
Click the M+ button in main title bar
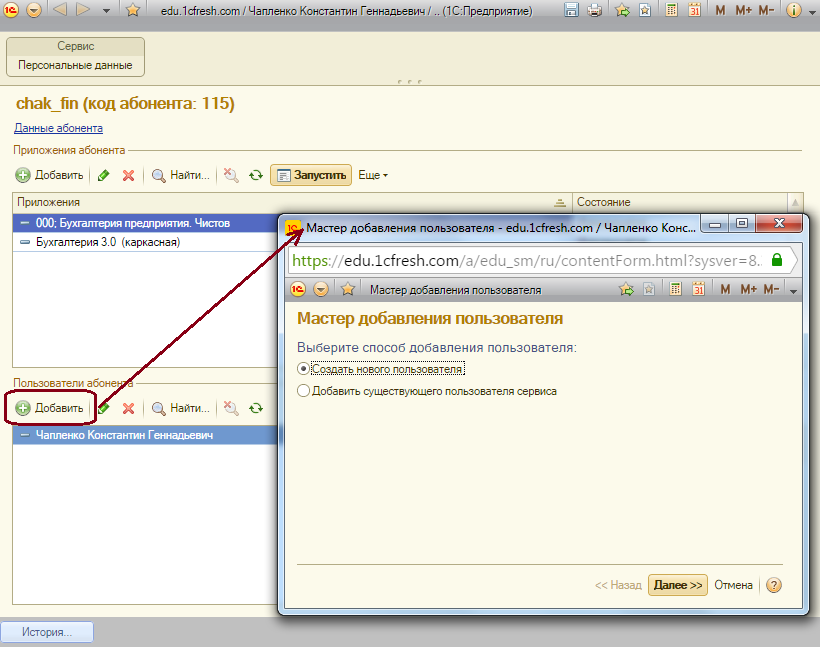point(743,10)
